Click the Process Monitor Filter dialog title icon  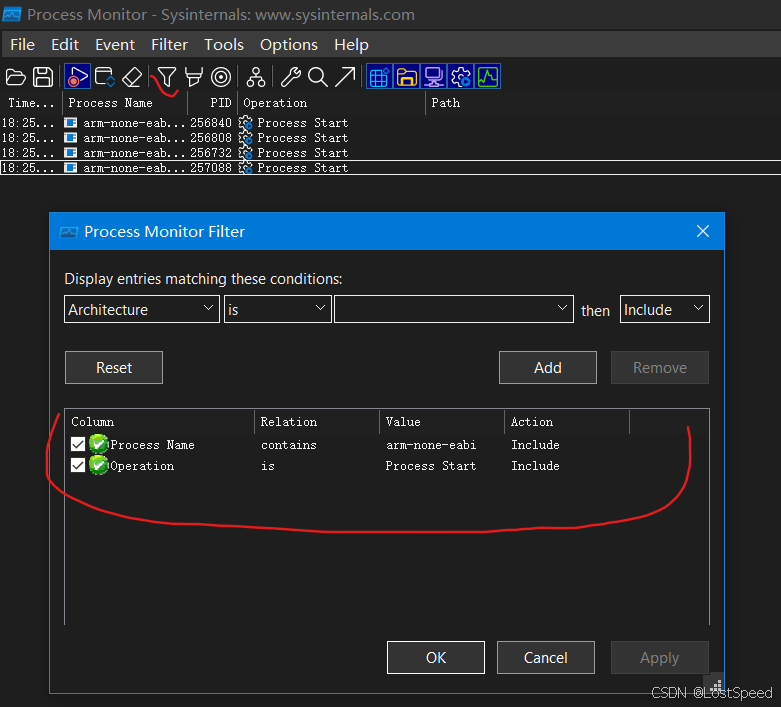click(69, 232)
